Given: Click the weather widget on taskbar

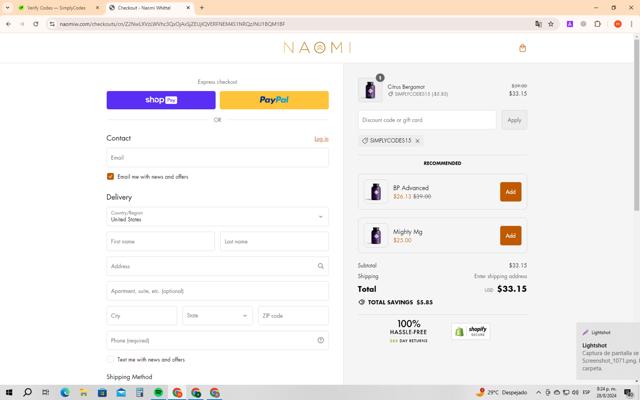Looking at the screenshot, I should coord(501,393).
